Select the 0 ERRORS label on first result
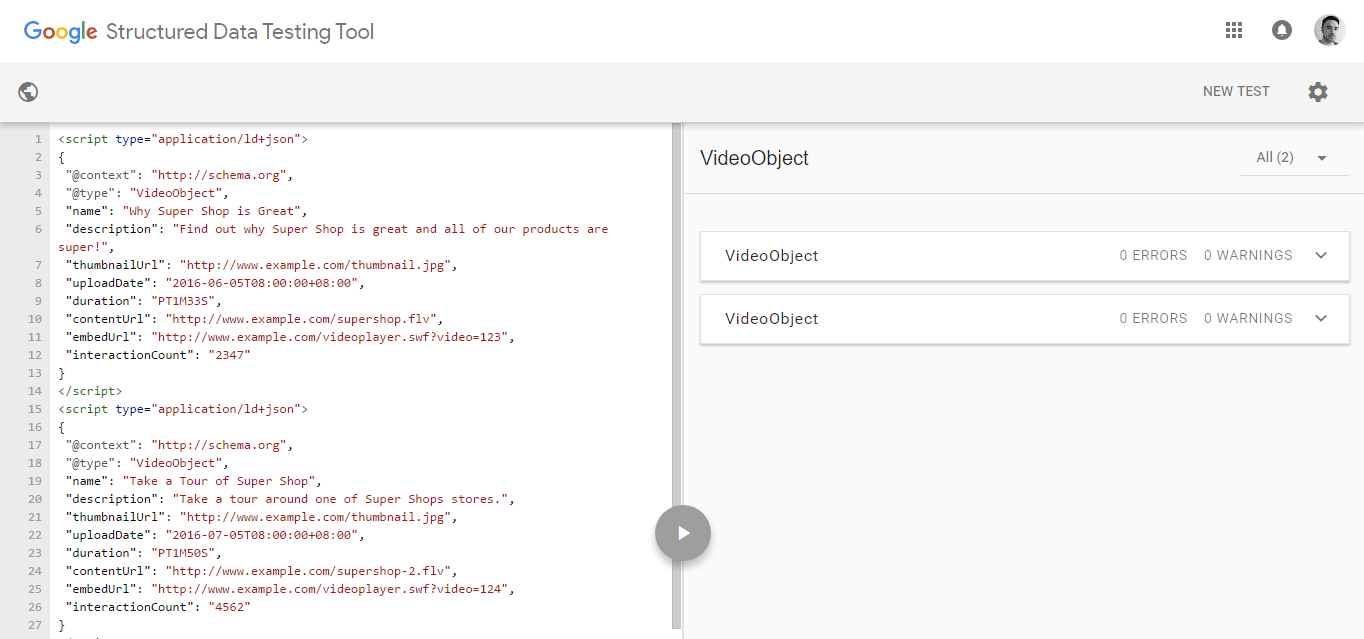This screenshot has width=1364, height=639. point(1153,255)
